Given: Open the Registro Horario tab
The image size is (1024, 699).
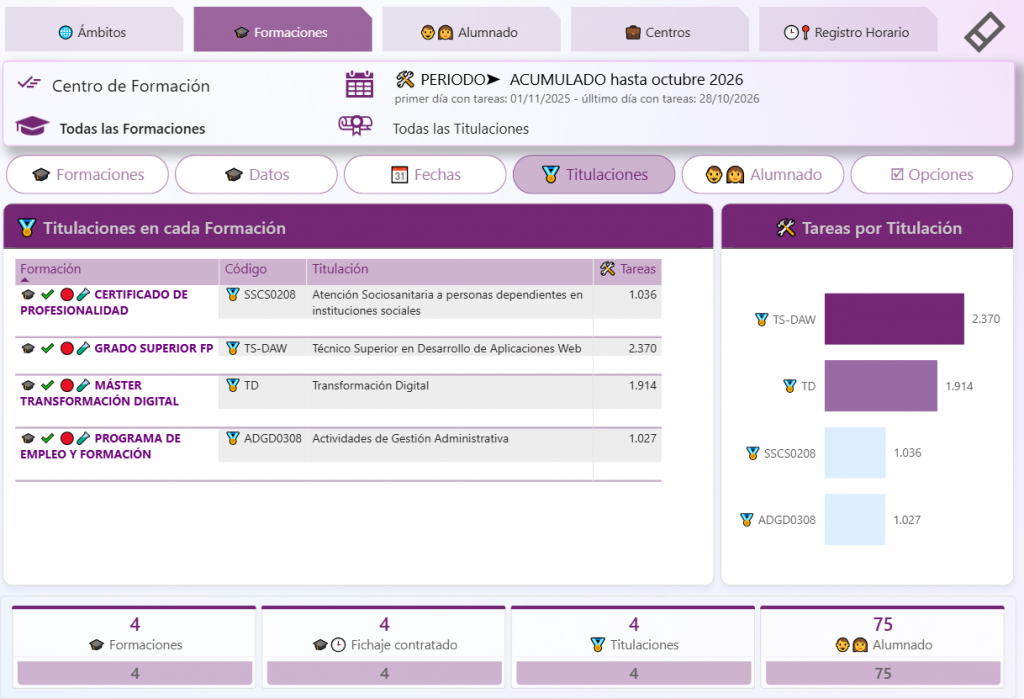Looking at the screenshot, I should point(848,31).
